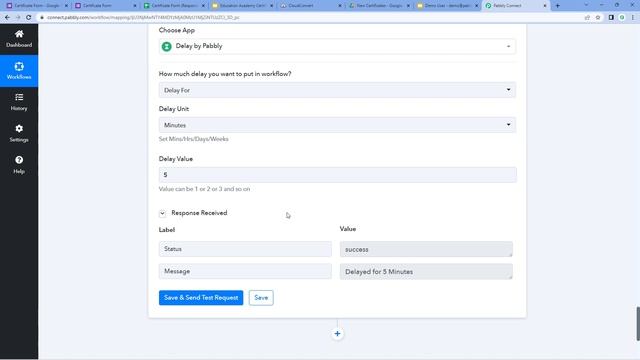640x360 pixels.
Task: Add a new step with plus icon
Action: click(337, 334)
